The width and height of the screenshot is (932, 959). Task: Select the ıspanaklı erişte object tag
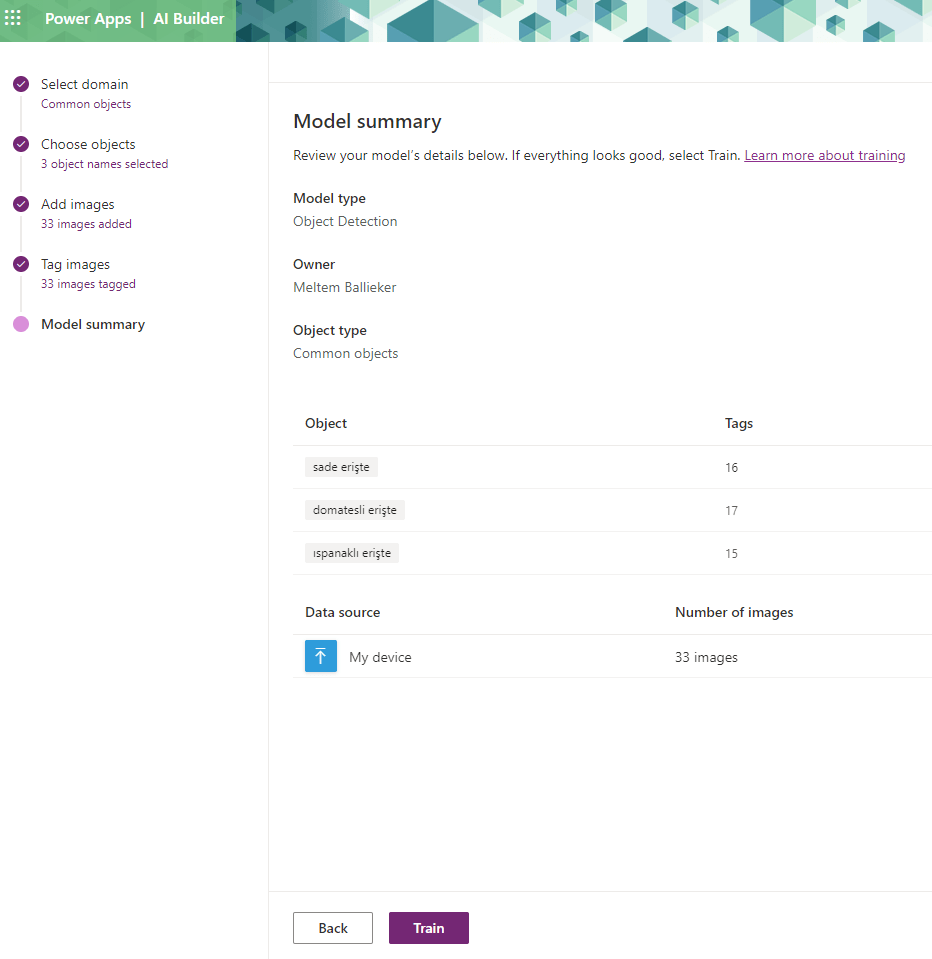click(x=351, y=553)
